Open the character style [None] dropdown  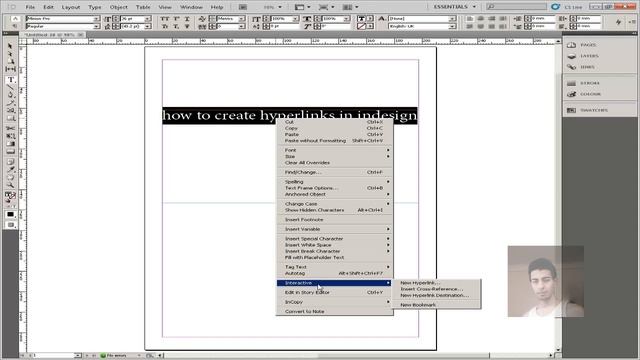tap(452, 19)
